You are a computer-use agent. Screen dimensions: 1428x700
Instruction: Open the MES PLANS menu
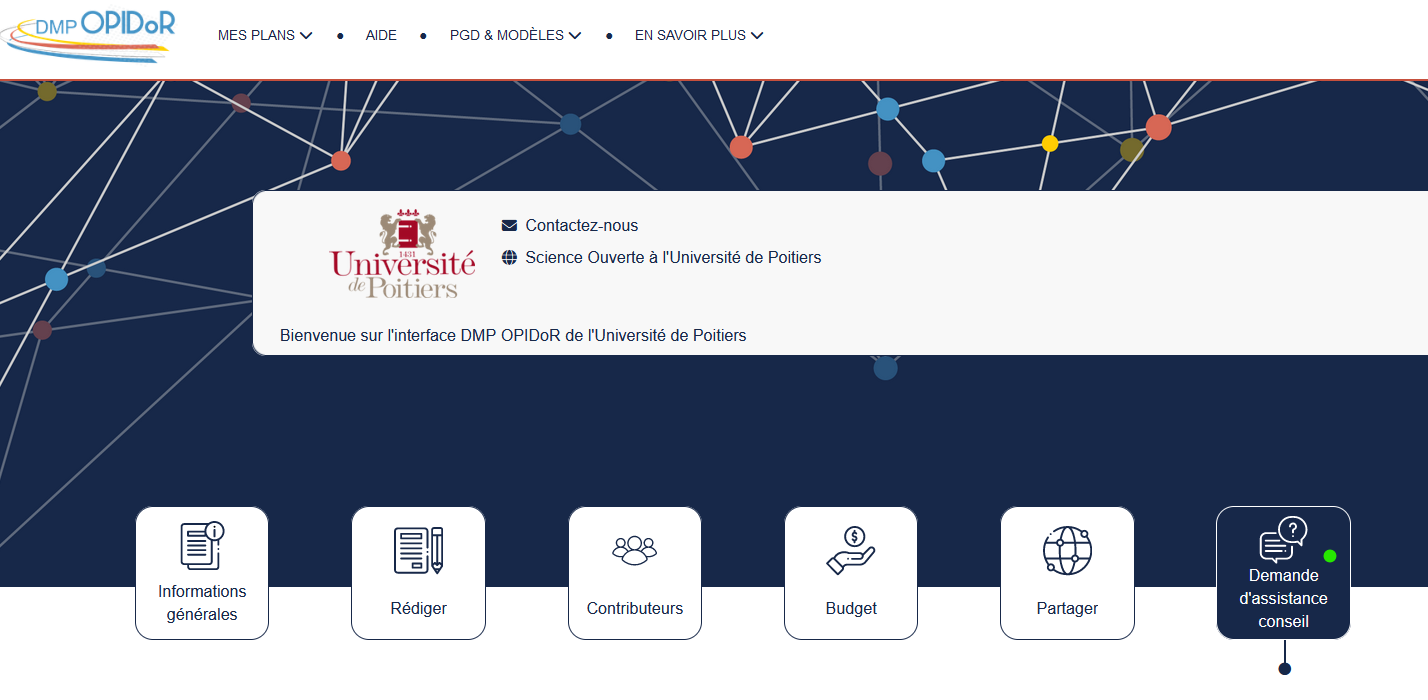coord(265,35)
